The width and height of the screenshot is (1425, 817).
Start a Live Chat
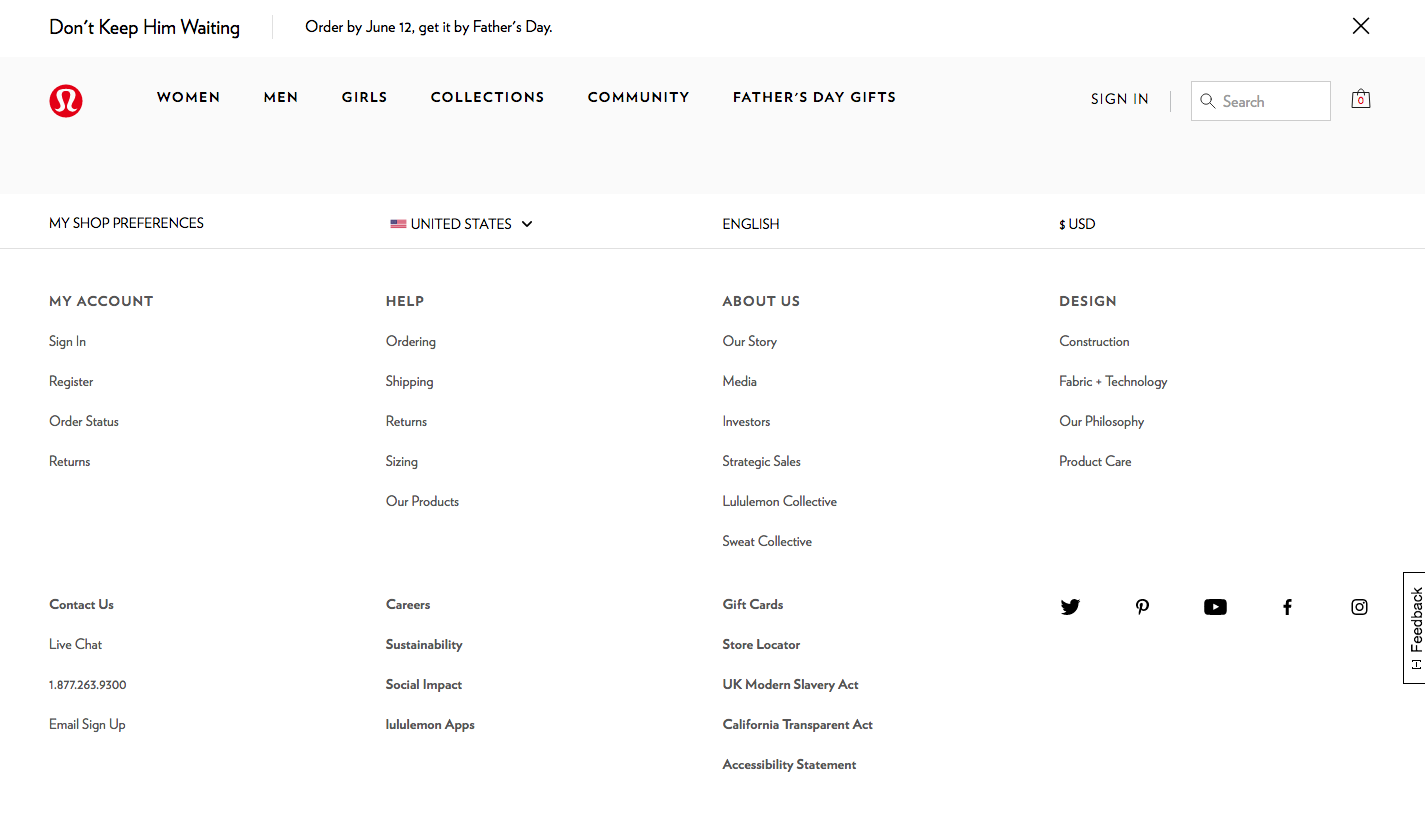click(75, 644)
